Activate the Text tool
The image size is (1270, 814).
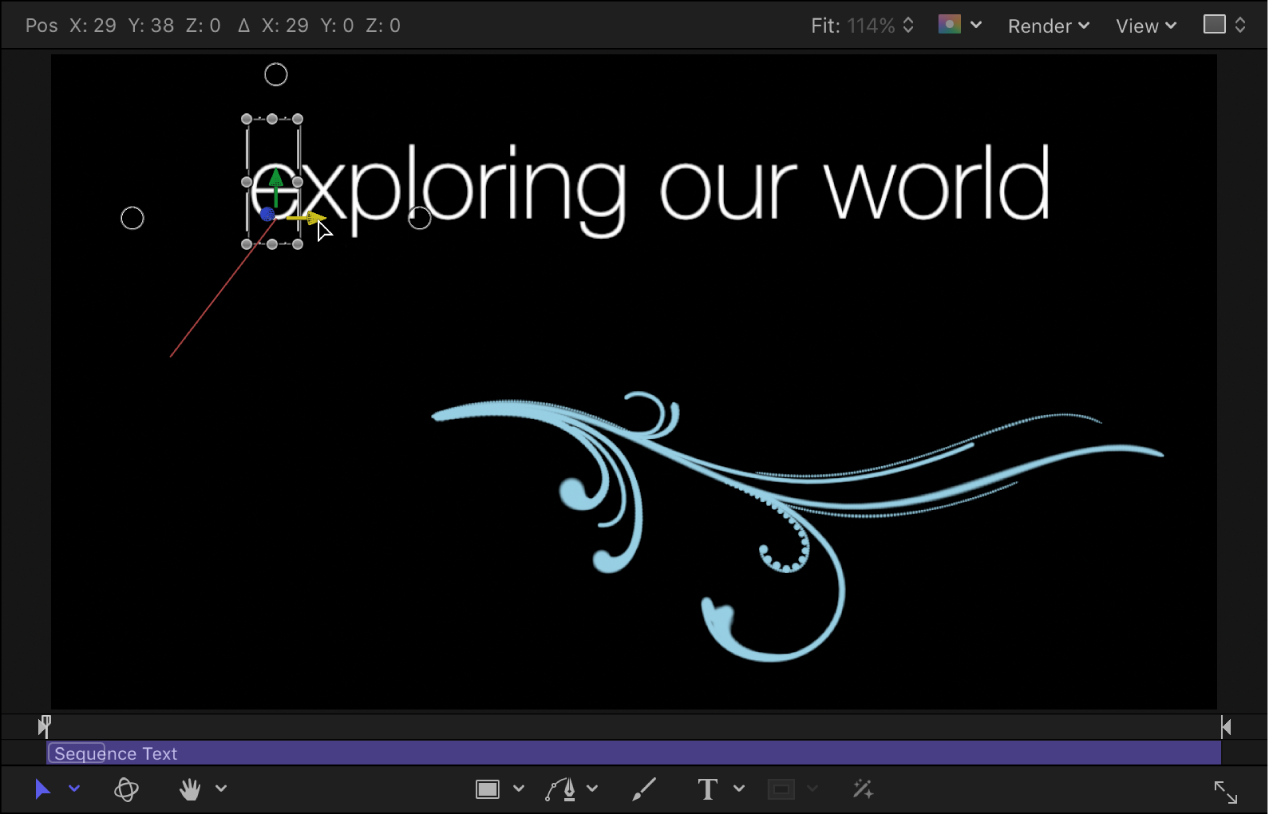point(706,789)
